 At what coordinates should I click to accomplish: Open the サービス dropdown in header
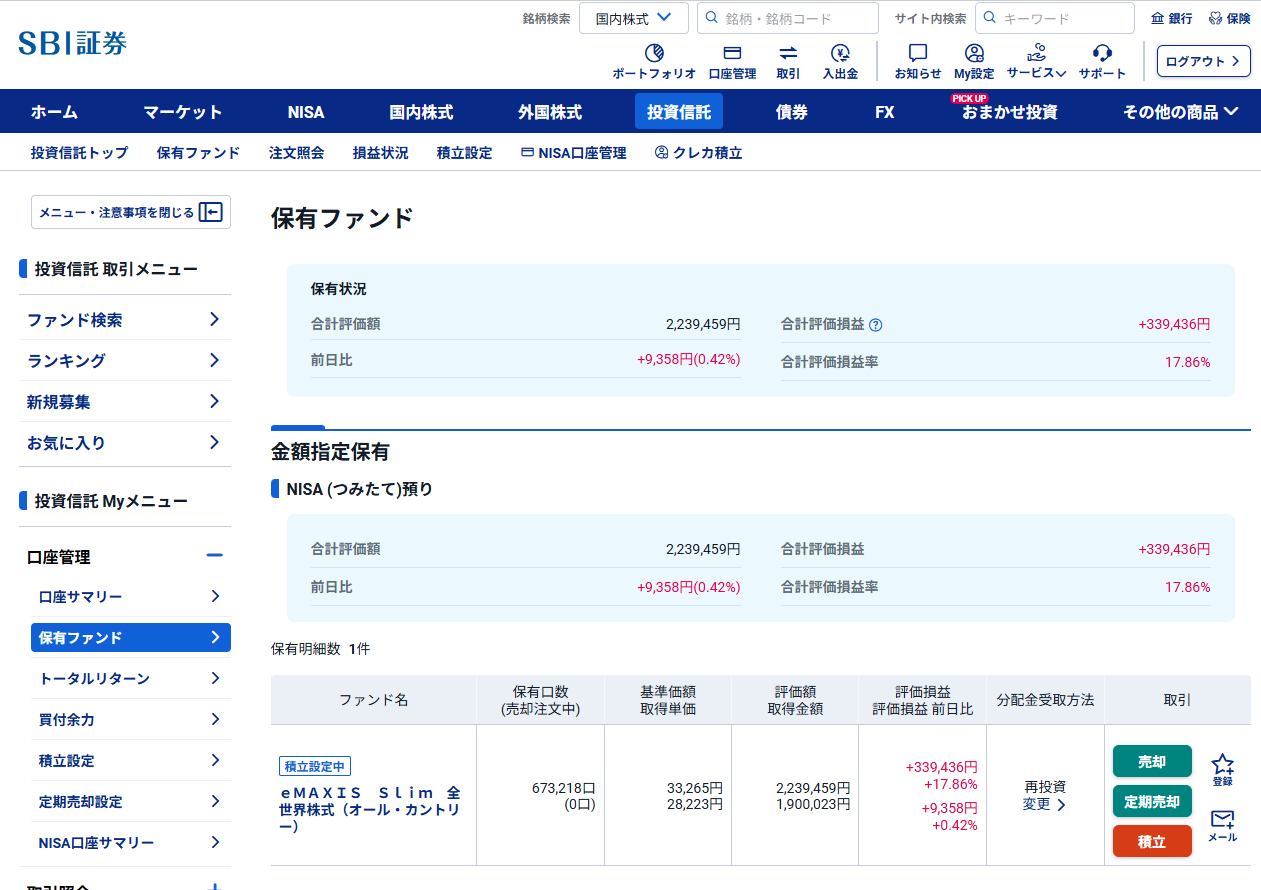tap(1036, 61)
